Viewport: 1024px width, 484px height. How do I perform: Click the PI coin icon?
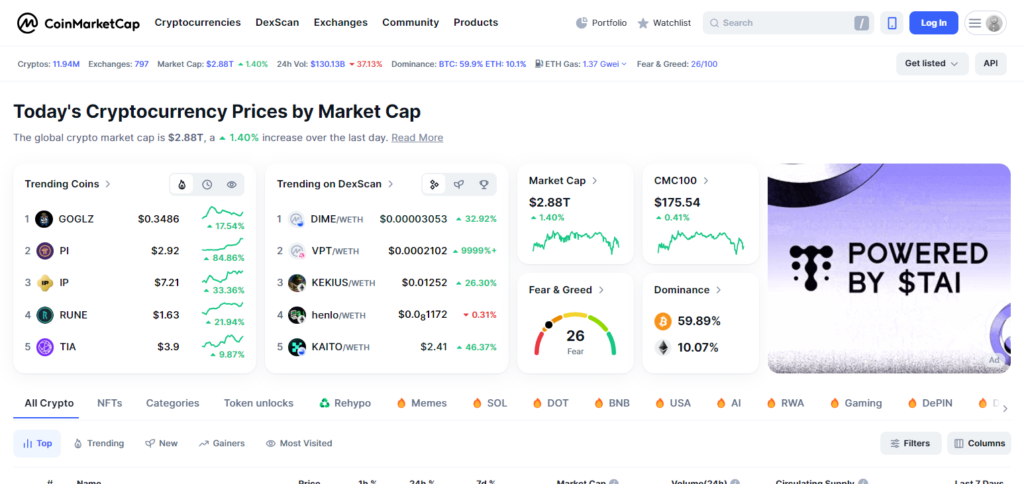[x=44, y=251]
